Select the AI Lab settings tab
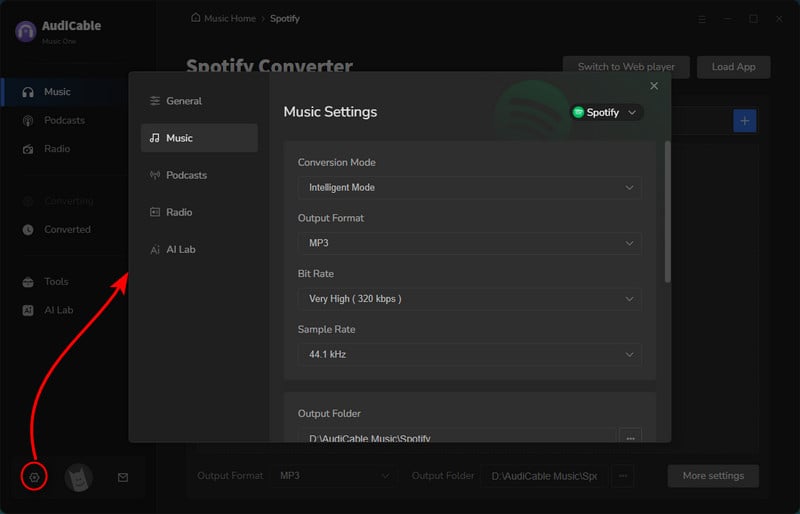800x514 pixels. [198, 249]
